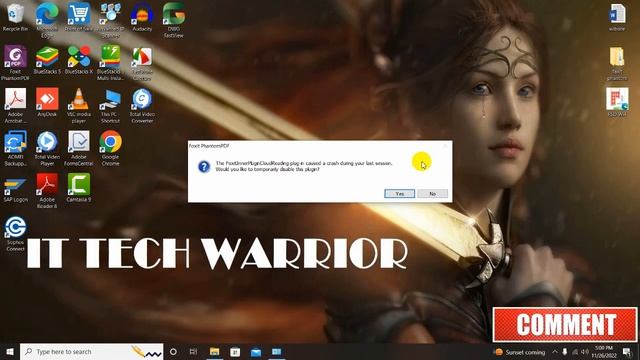
Task: Open the taskbar clock and date
Action: tap(604, 351)
